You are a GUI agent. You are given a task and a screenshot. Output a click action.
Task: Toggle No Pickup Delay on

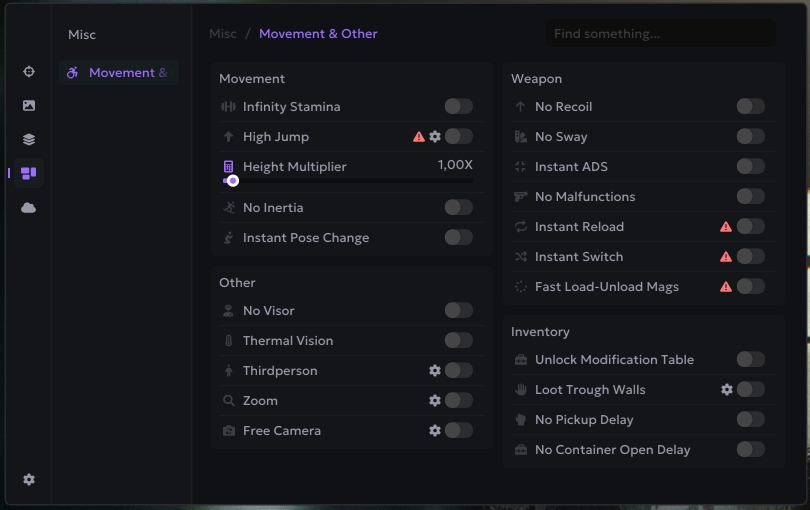[750, 419]
